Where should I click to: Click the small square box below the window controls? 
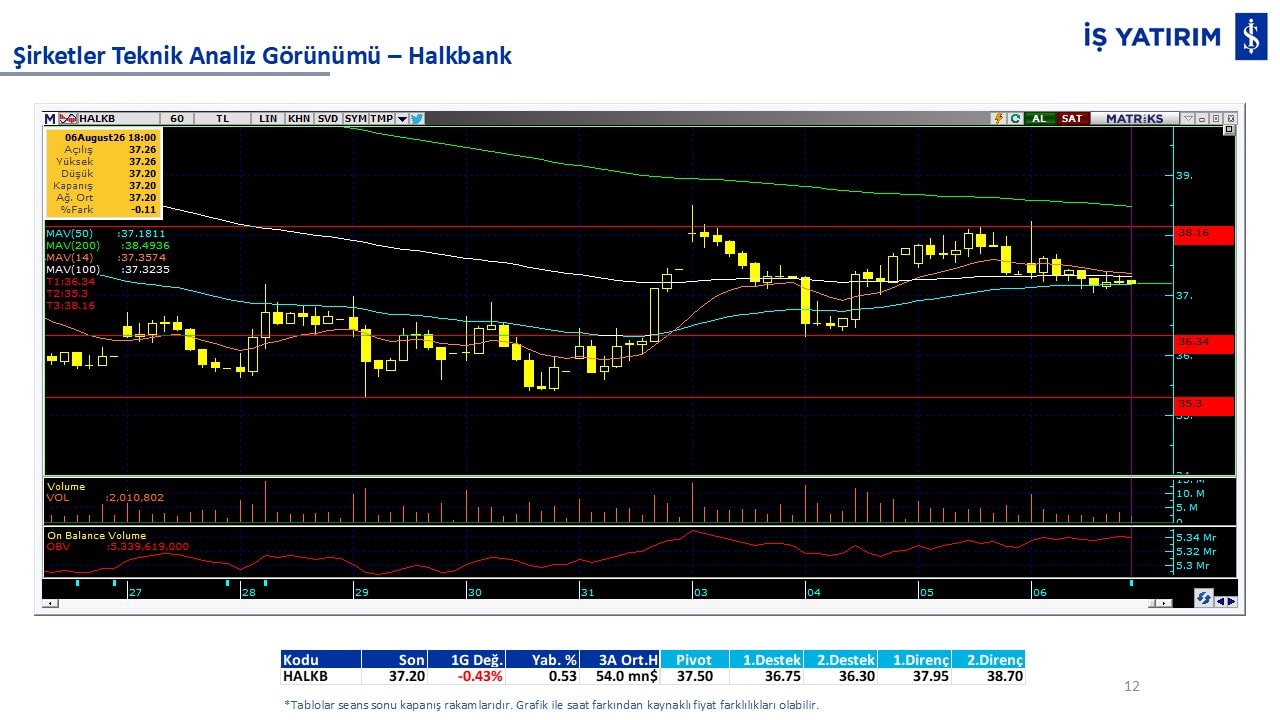(1229, 130)
